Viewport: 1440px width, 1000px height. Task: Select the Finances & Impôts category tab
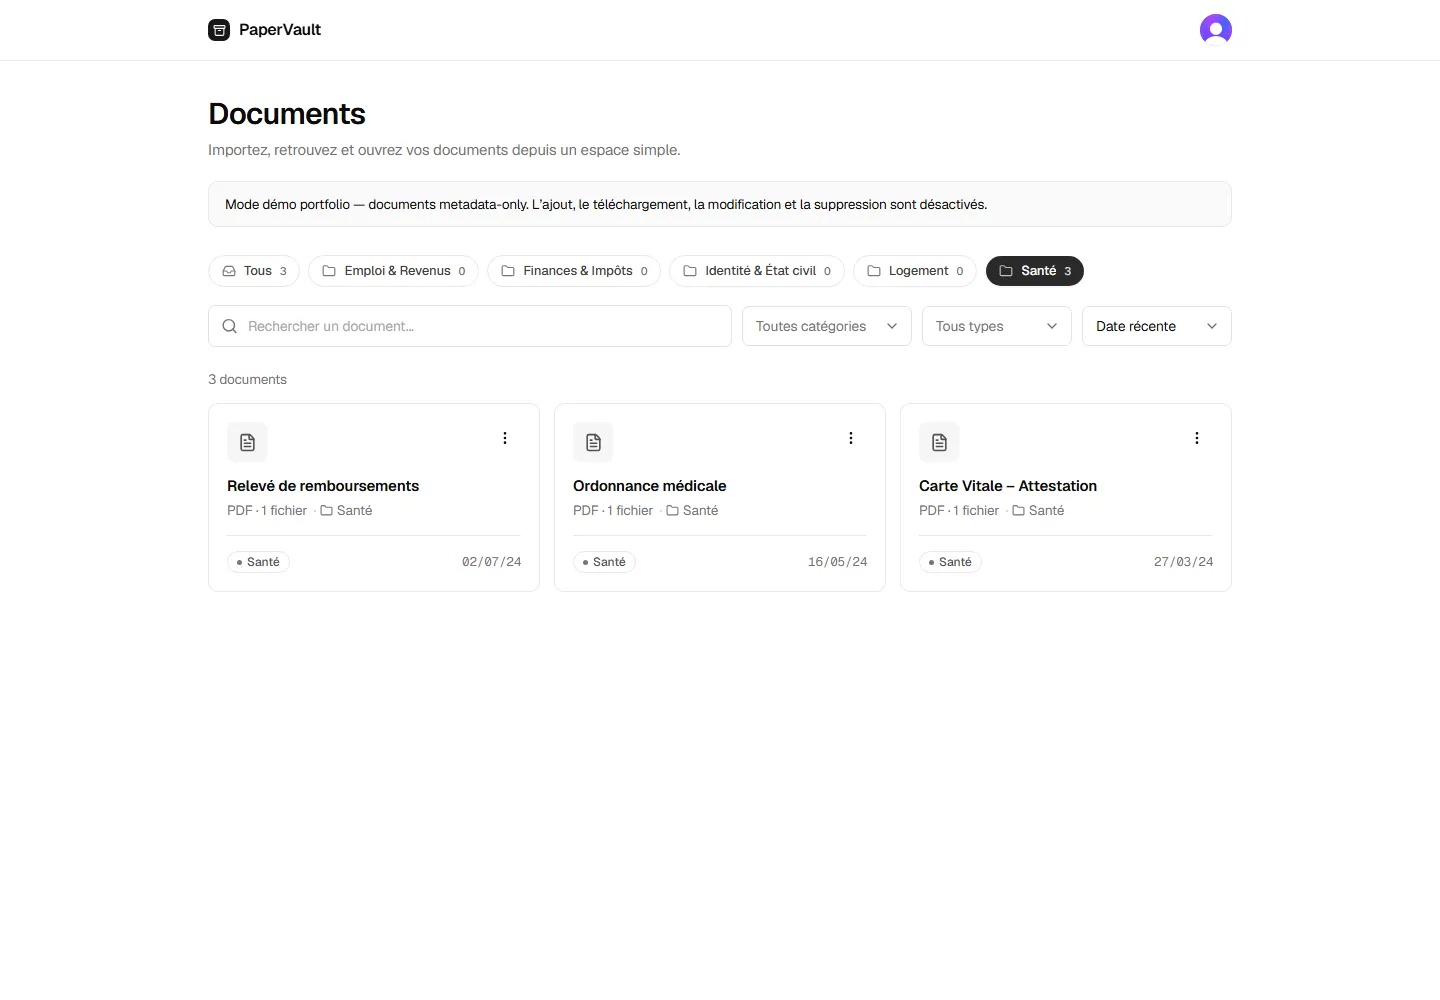[x=574, y=271]
